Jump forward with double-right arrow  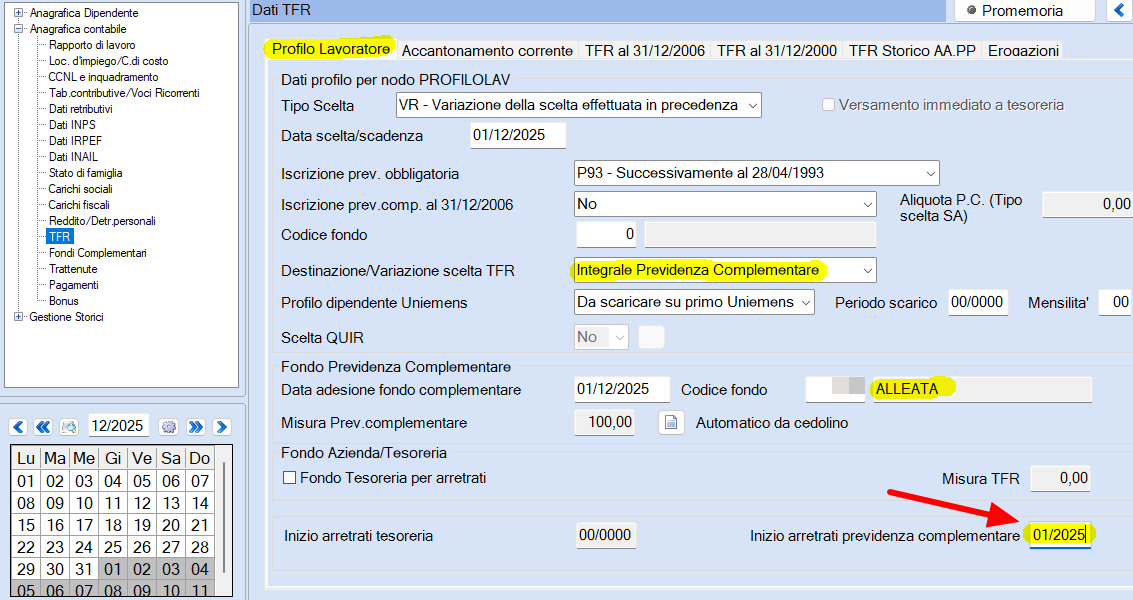pyautogui.click(x=195, y=427)
